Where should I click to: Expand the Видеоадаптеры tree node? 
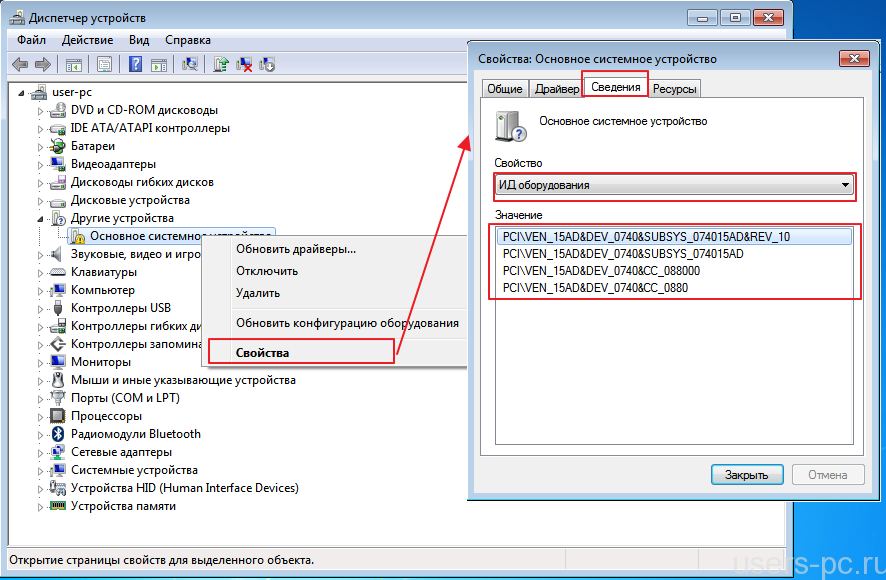click(41, 164)
